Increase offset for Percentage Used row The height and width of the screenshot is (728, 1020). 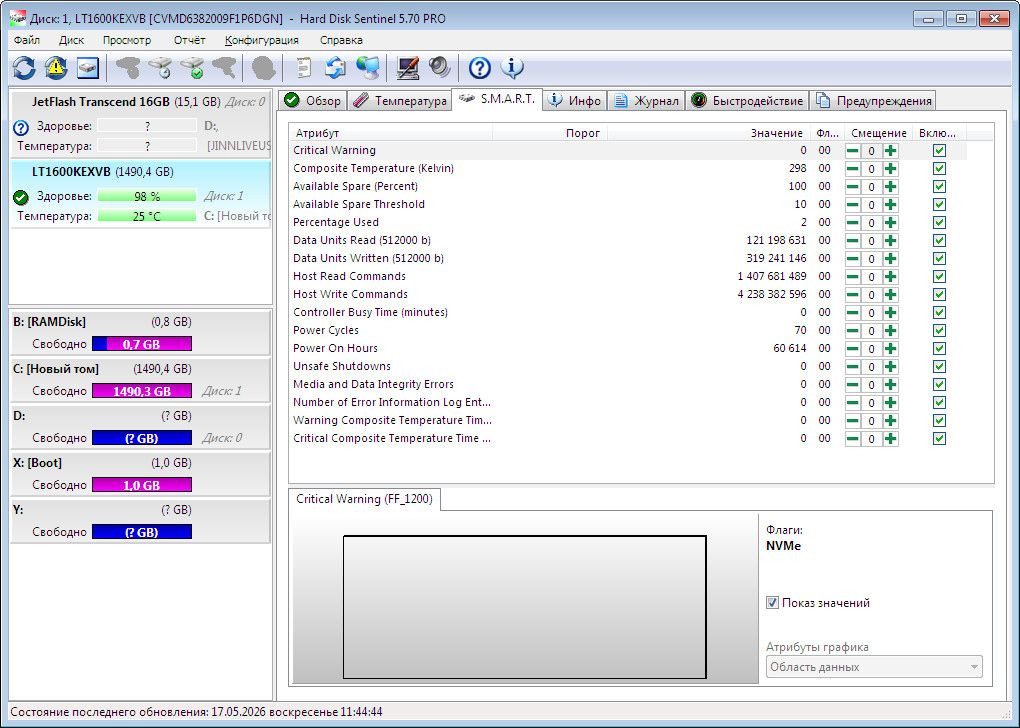[x=891, y=222]
